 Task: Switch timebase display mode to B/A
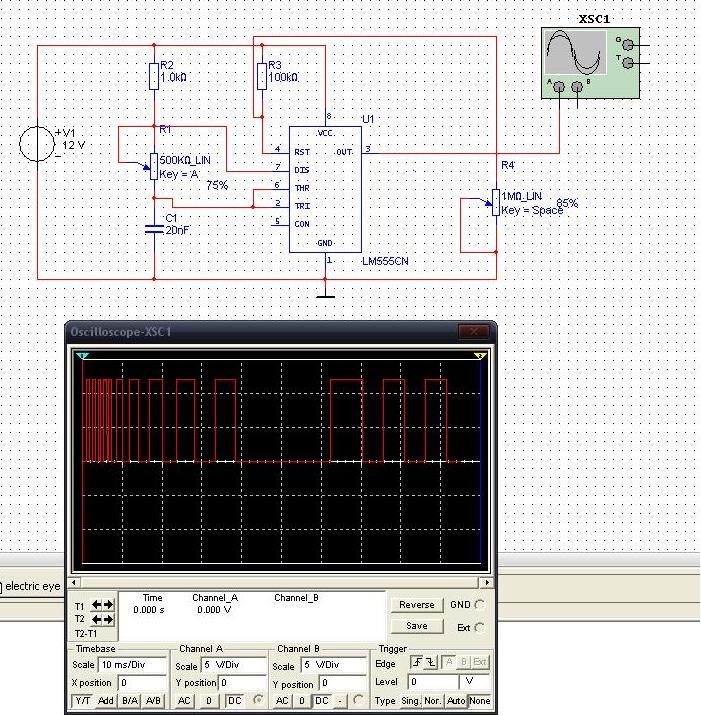[130, 701]
